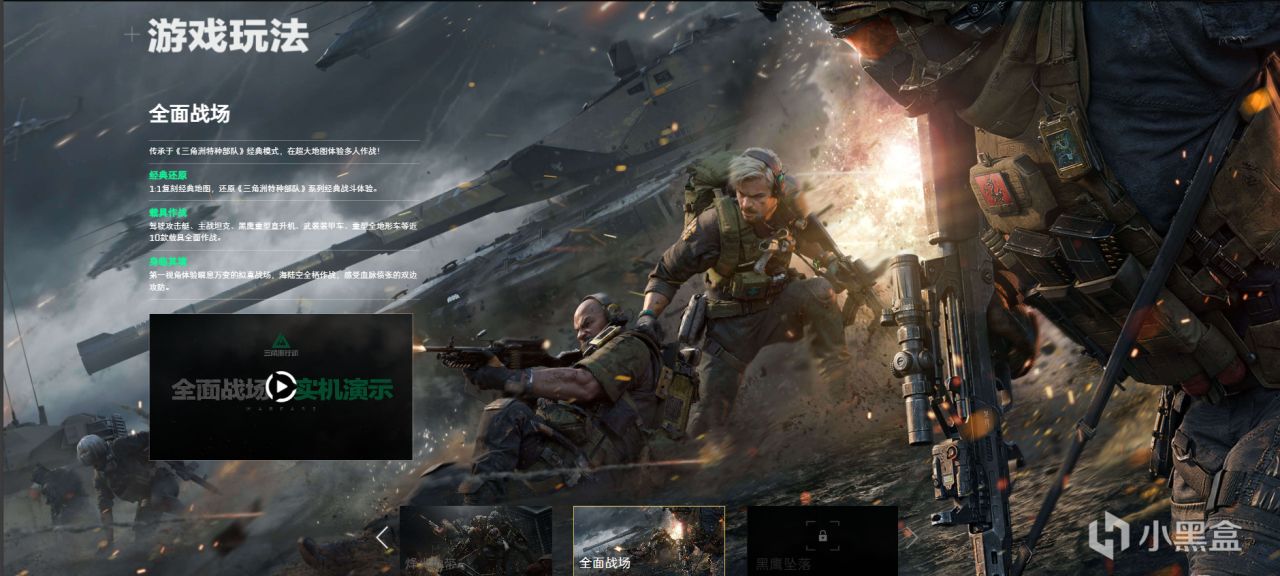
Task: Click the line starting with 传承于《三角洲特种部队》
Action: (x=264, y=151)
